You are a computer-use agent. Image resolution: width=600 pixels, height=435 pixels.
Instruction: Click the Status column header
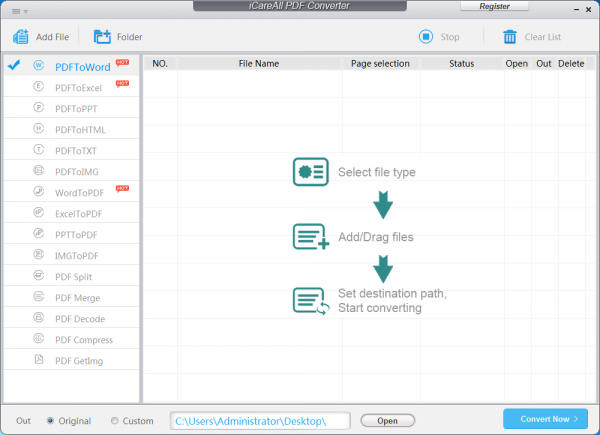(x=461, y=64)
